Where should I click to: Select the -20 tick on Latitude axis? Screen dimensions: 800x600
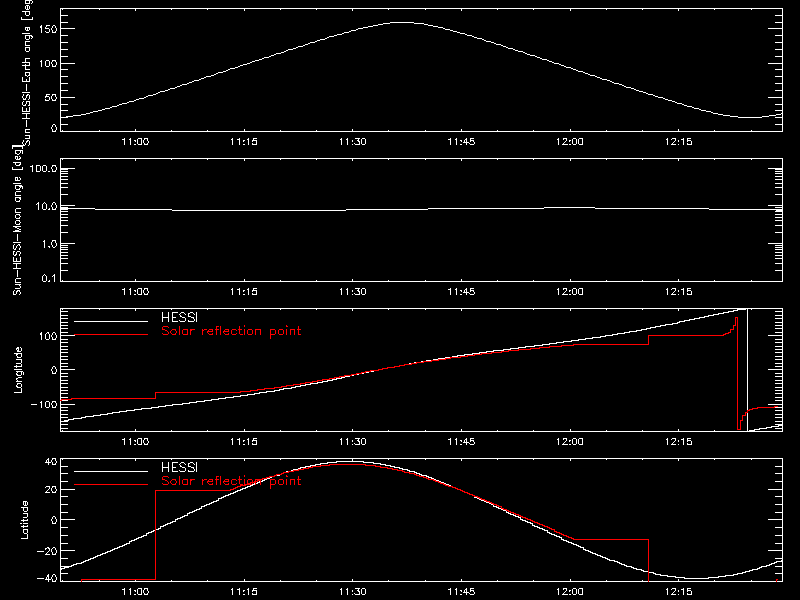[x=47, y=551]
